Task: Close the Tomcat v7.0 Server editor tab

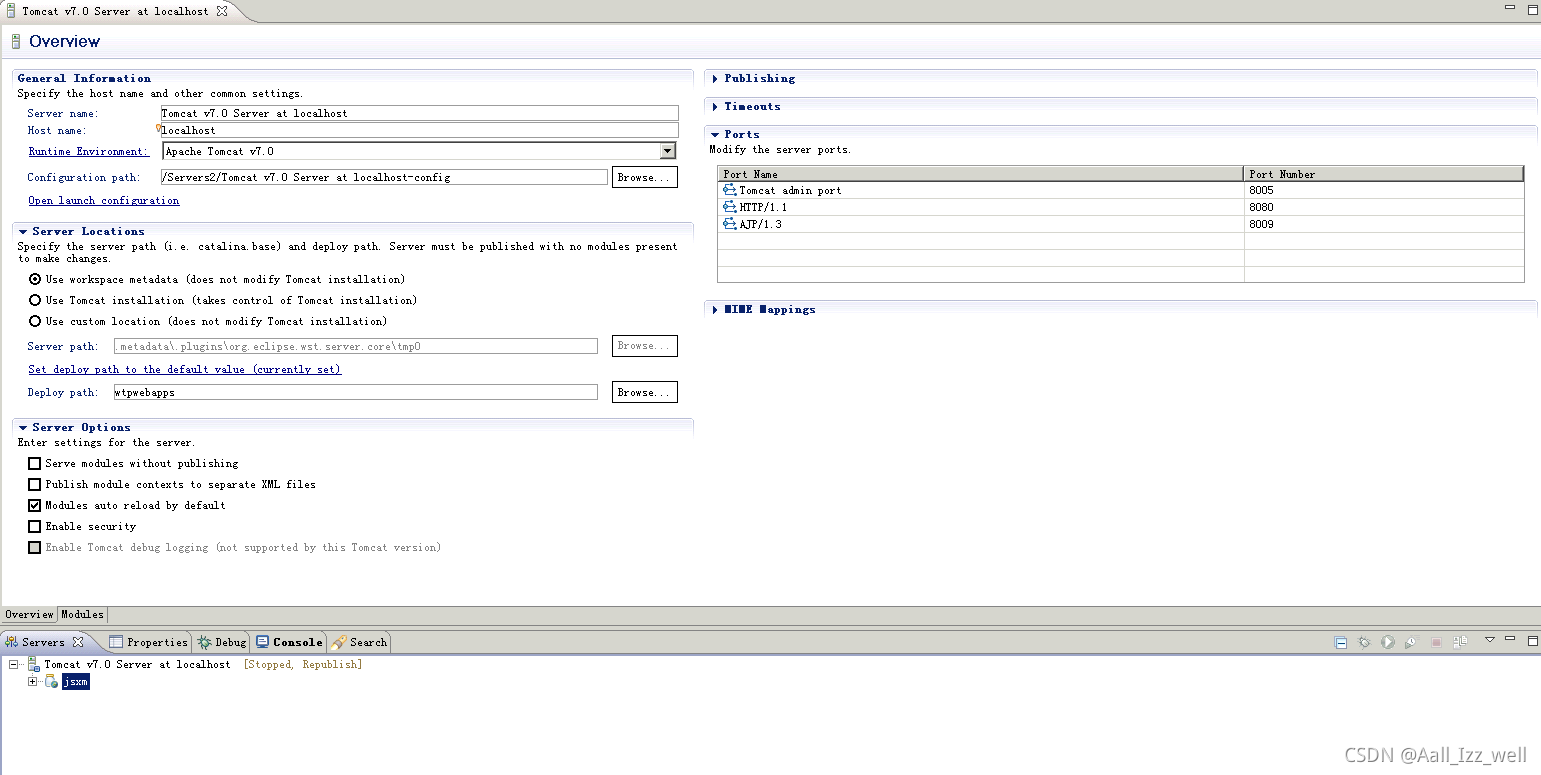Action: pyautogui.click(x=222, y=11)
